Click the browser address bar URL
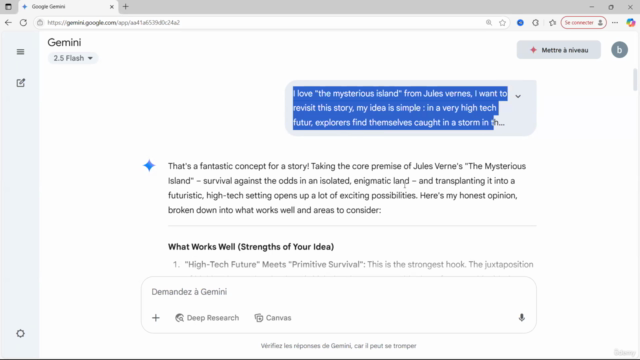This screenshot has height=360, width=640. [113, 22]
